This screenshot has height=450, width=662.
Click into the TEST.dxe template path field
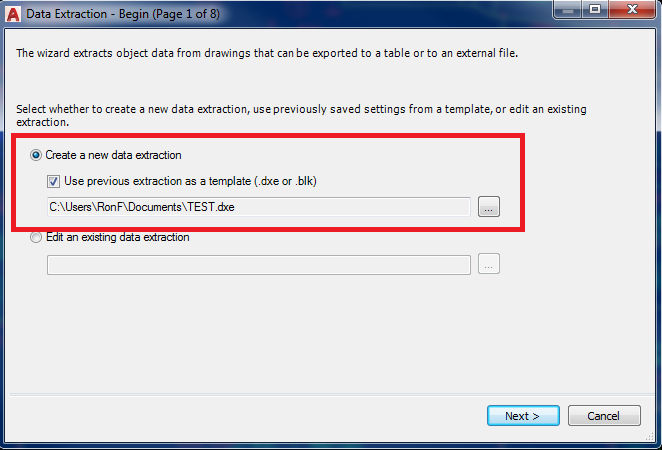[x=259, y=207]
